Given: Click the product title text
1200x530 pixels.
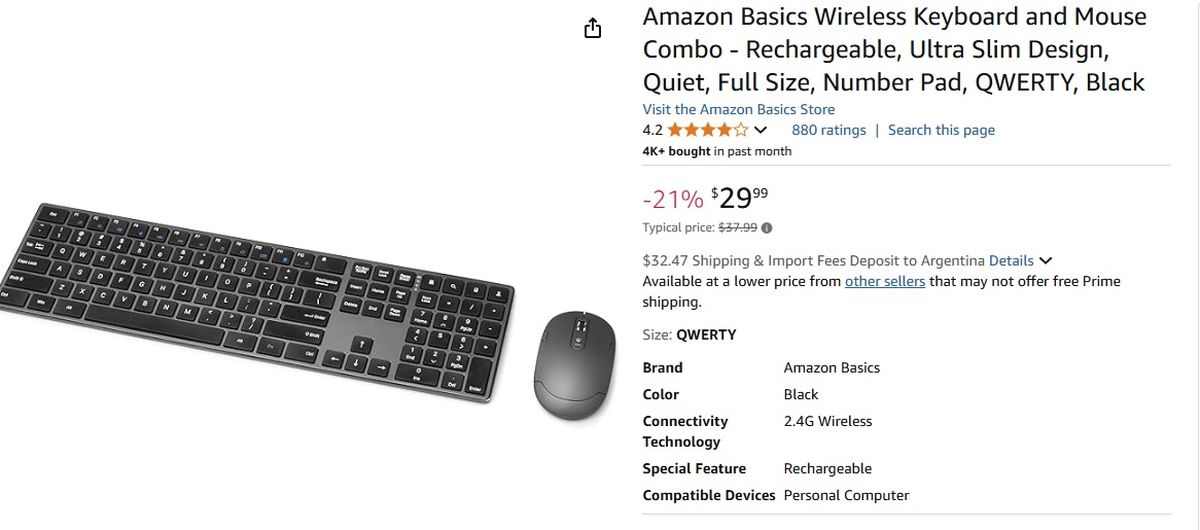Looking at the screenshot, I should (894, 49).
